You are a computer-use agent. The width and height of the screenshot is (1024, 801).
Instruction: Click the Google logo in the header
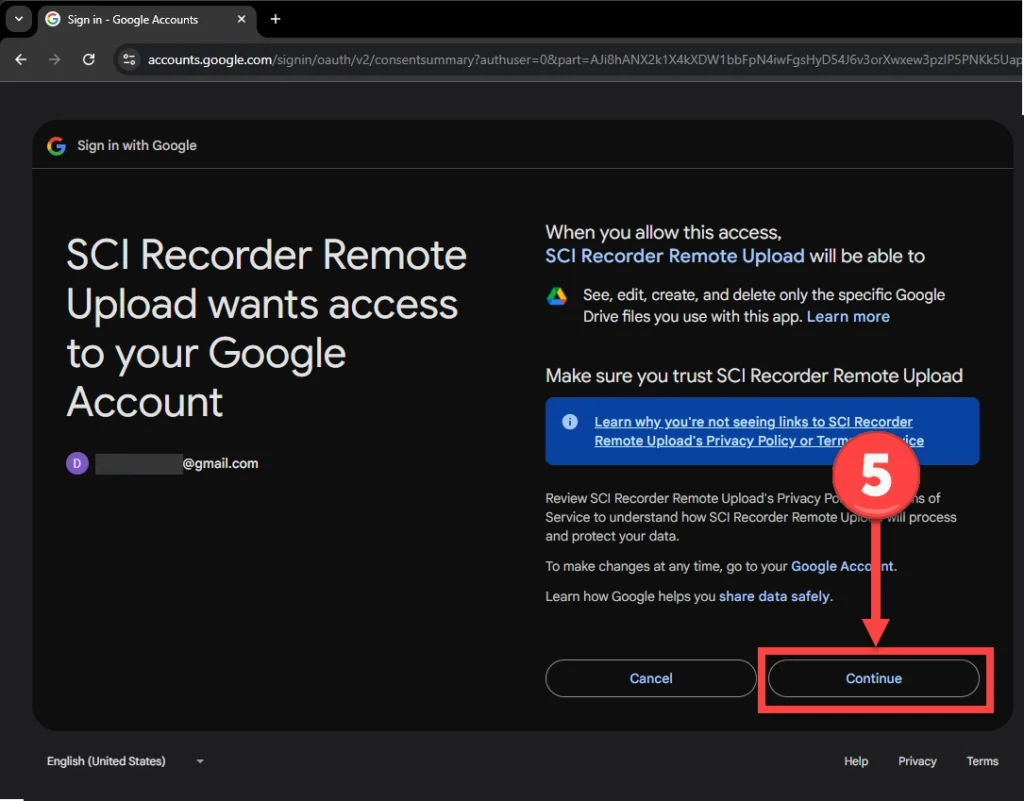coord(57,146)
